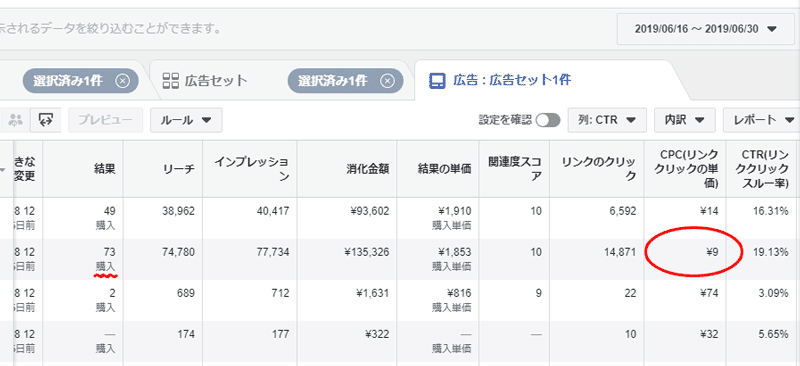Screen dimensions: 800x366
Task: Open the date range 2019/06/16 dropdown
Action: [705, 29]
